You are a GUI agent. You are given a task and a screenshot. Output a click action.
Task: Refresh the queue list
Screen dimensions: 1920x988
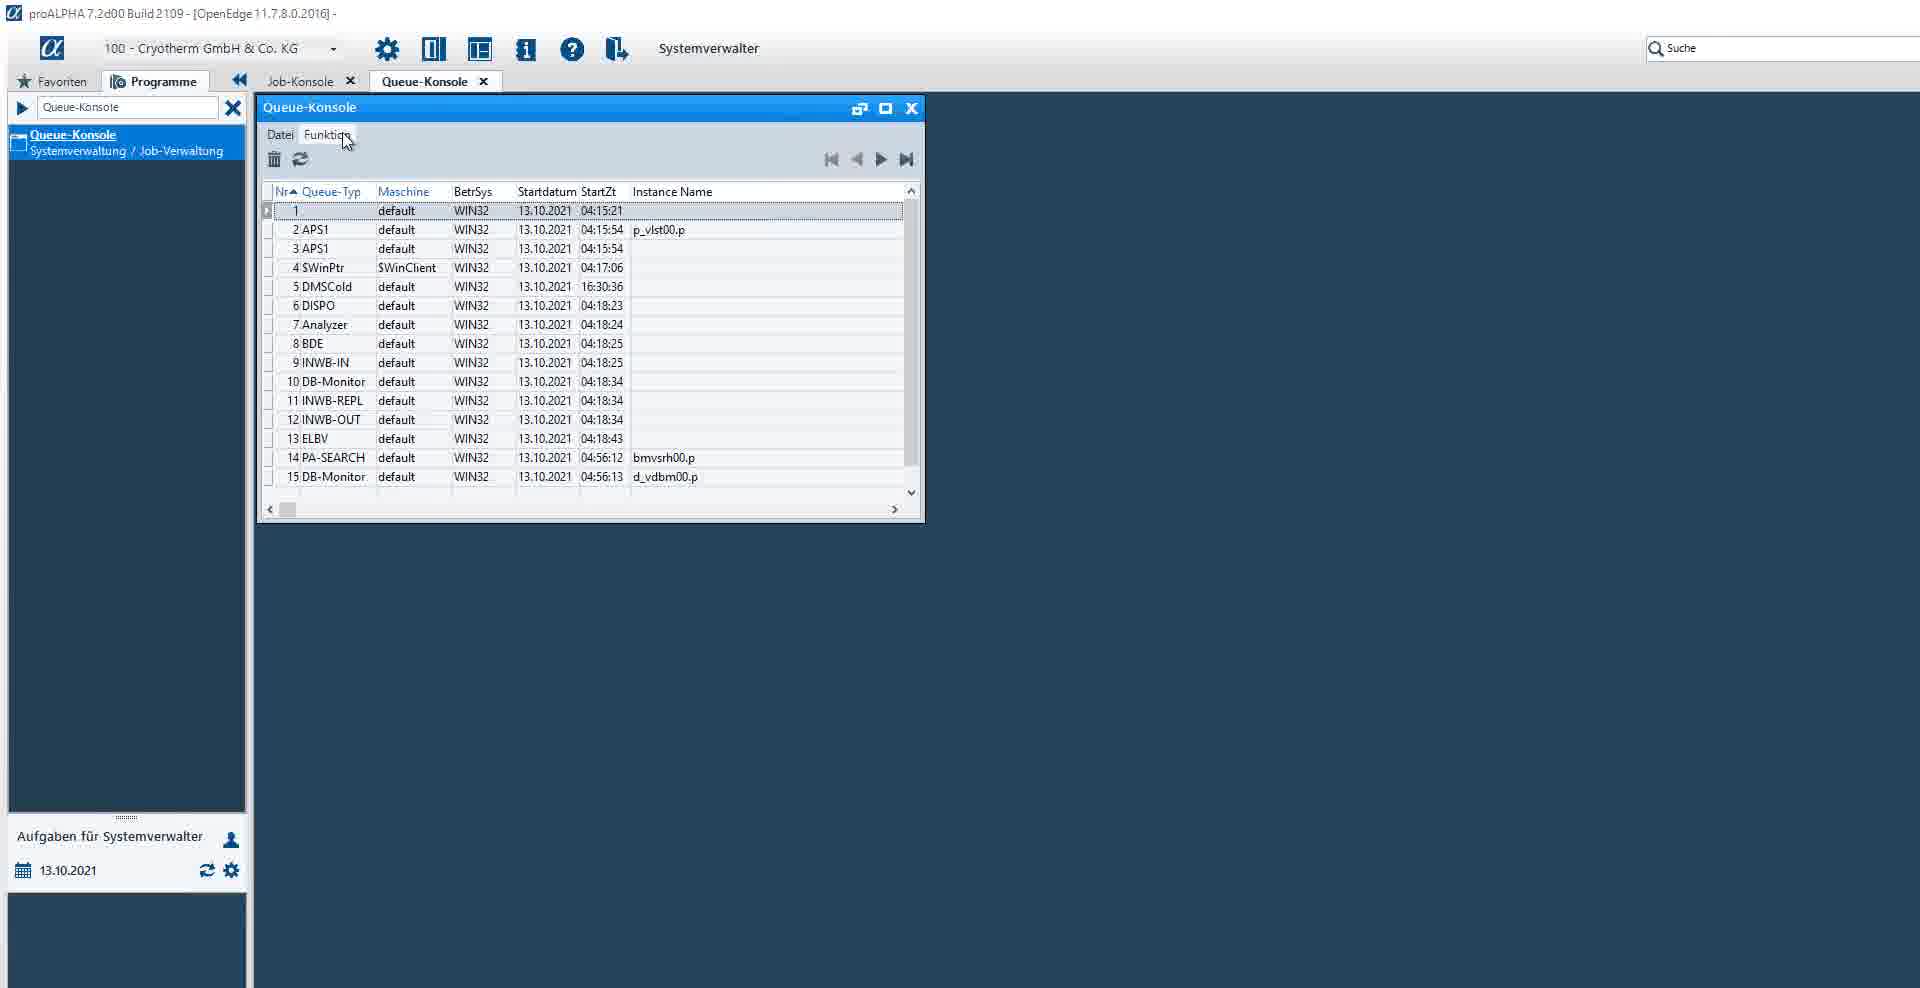tap(300, 159)
